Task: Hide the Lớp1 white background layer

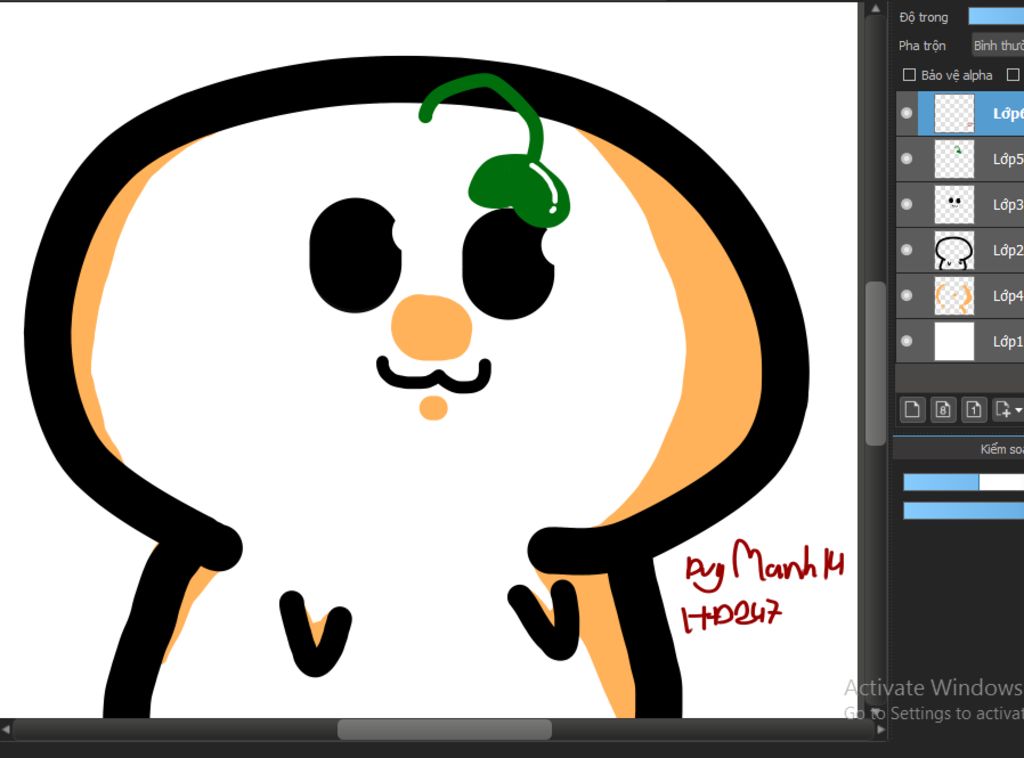Action: (x=906, y=341)
